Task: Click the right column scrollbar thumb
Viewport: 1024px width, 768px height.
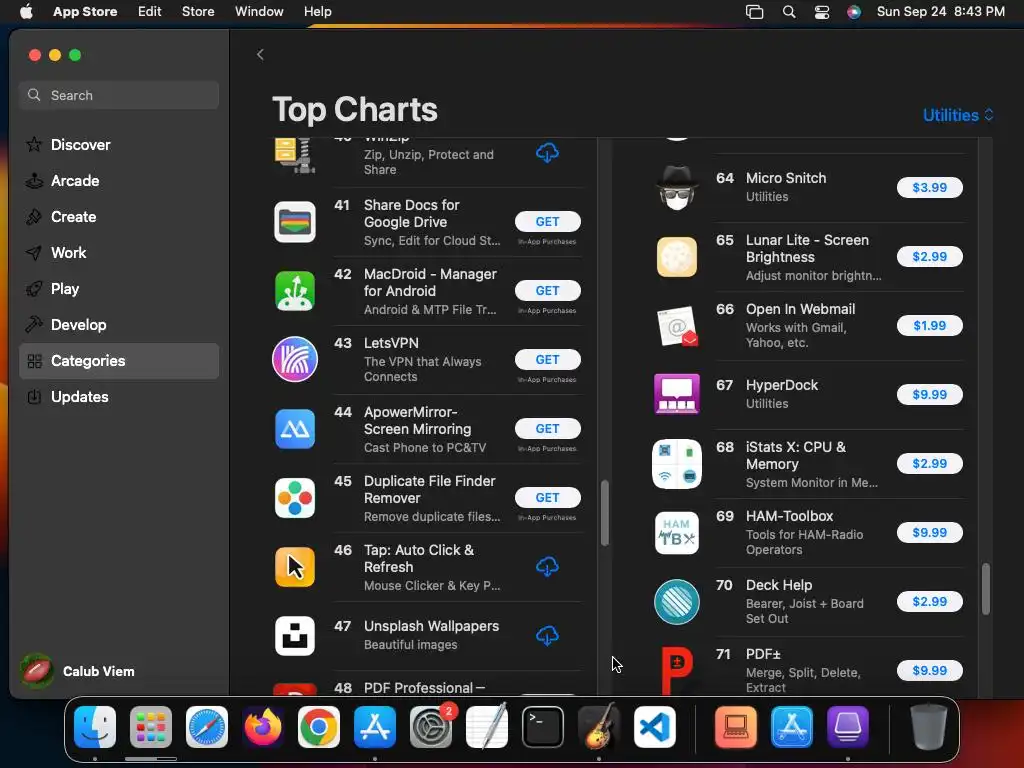Action: 986,589
